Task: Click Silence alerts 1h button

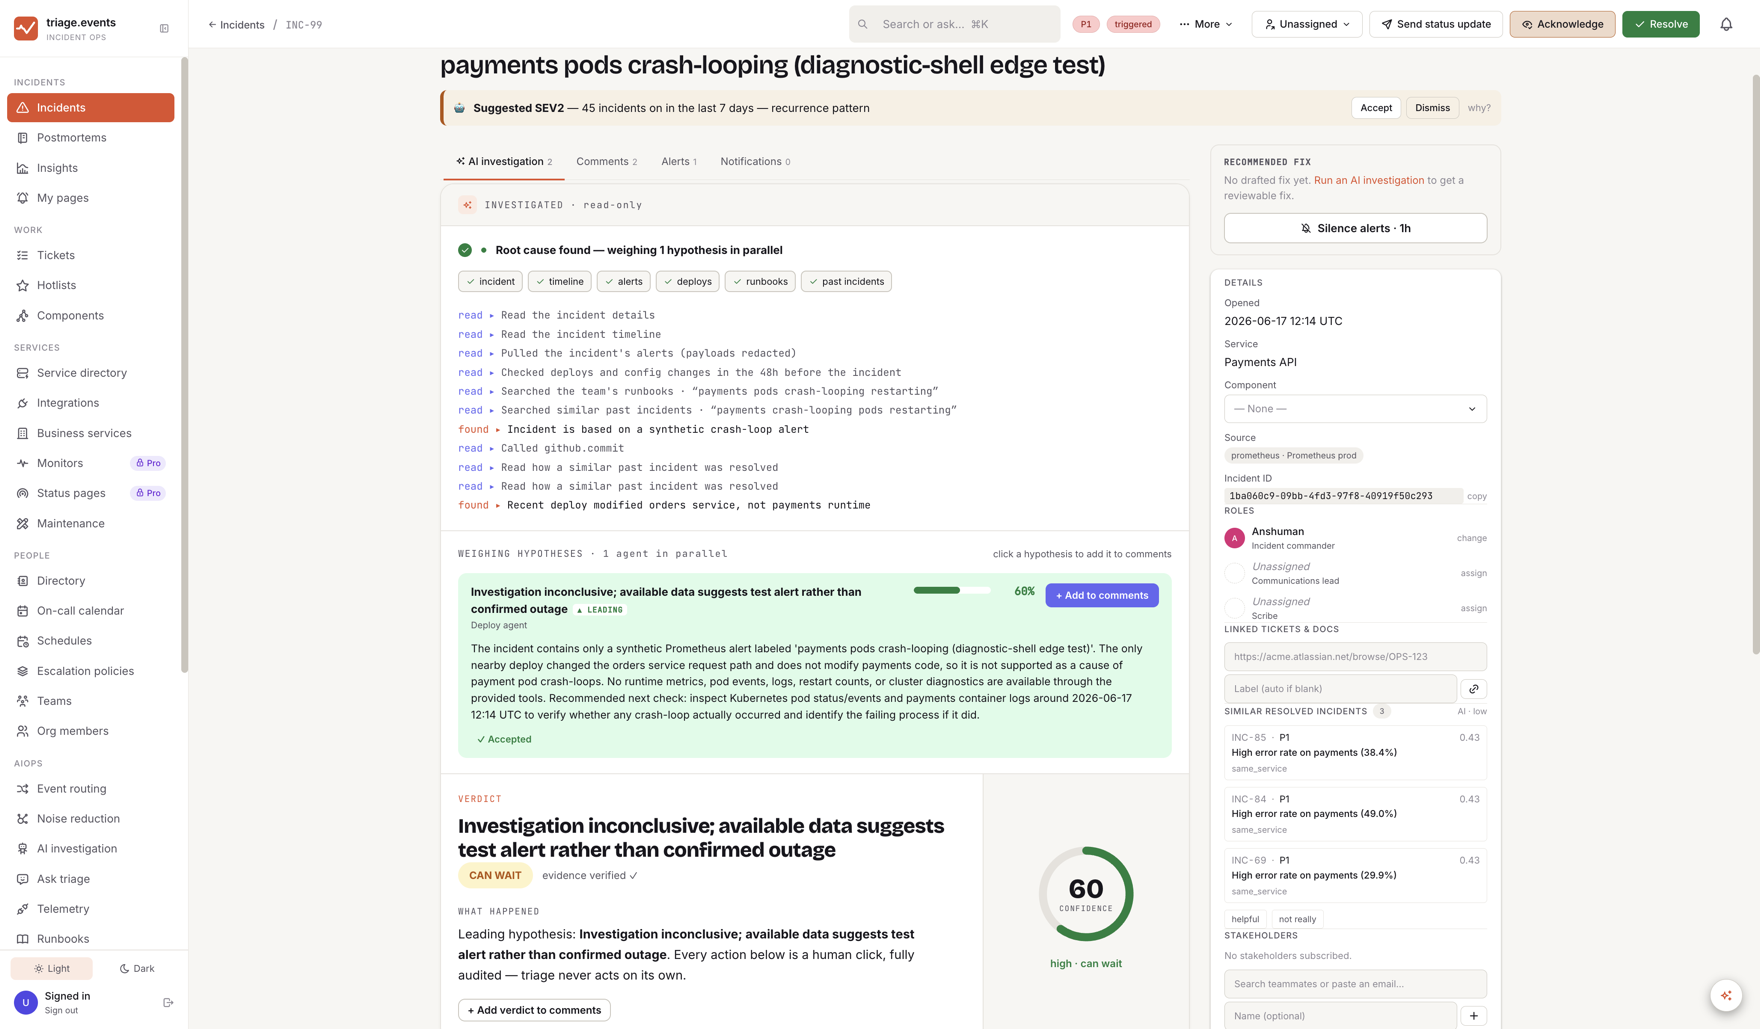Action: point(1355,228)
